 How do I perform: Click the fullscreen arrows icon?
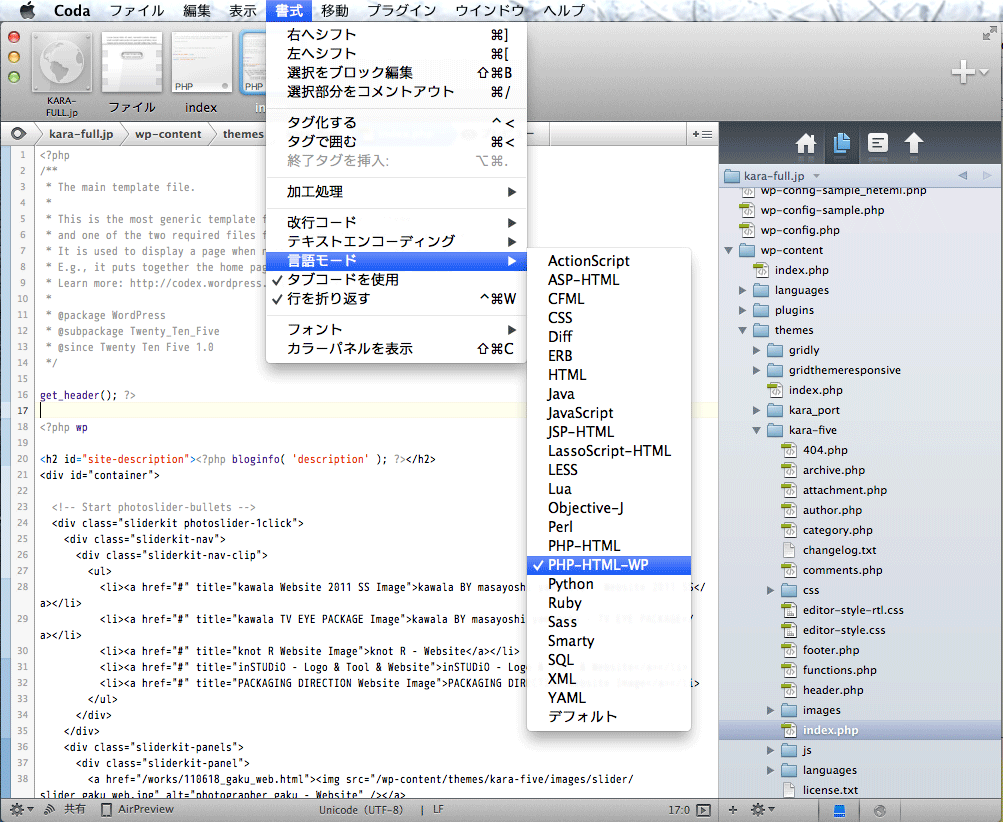[990, 33]
